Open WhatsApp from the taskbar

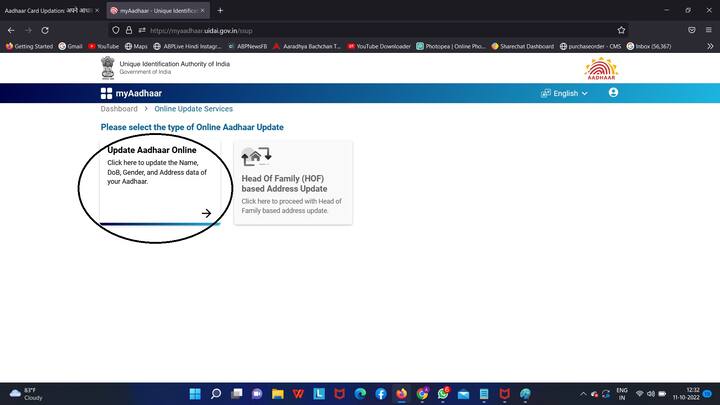pos(443,394)
